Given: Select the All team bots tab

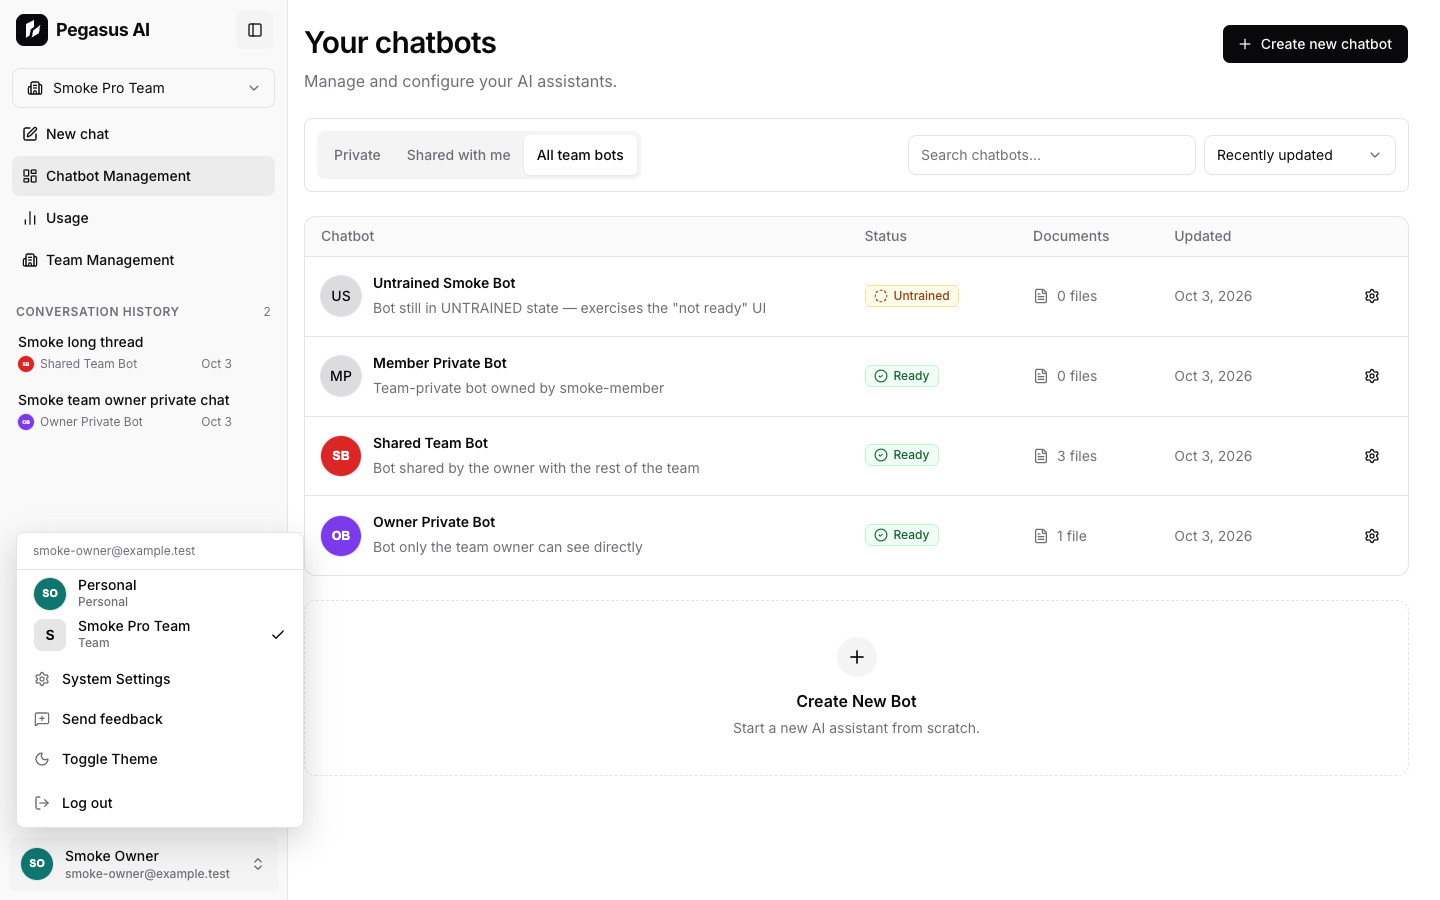Looking at the screenshot, I should pyautogui.click(x=580, y=155).
